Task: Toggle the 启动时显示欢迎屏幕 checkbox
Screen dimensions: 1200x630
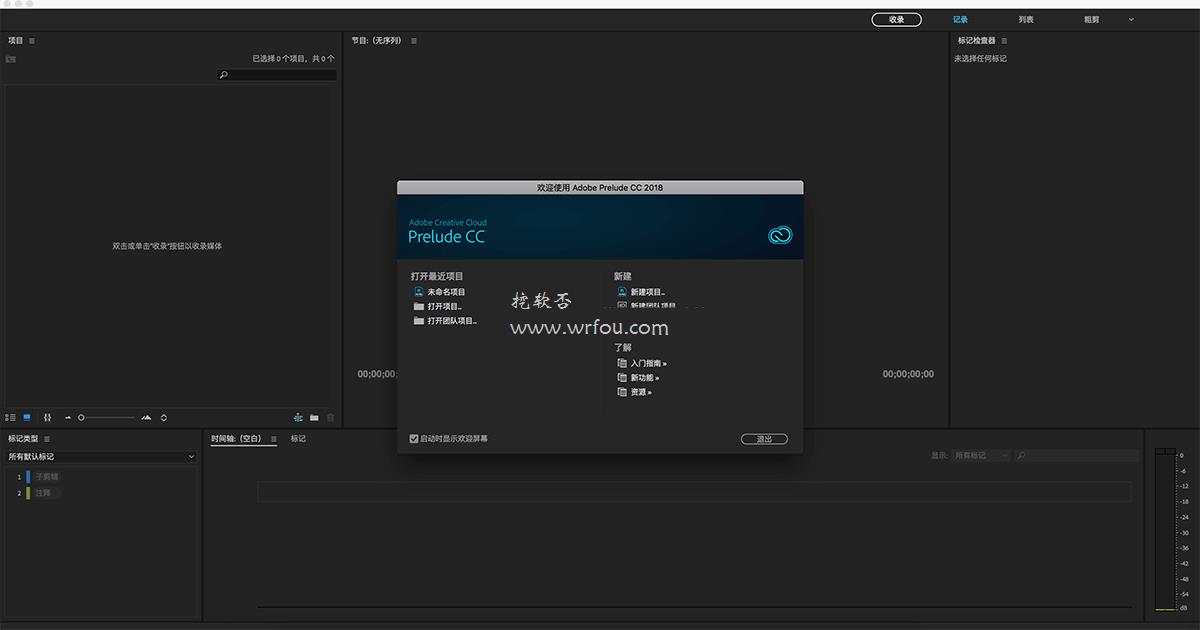Action: tap(414, 439)
